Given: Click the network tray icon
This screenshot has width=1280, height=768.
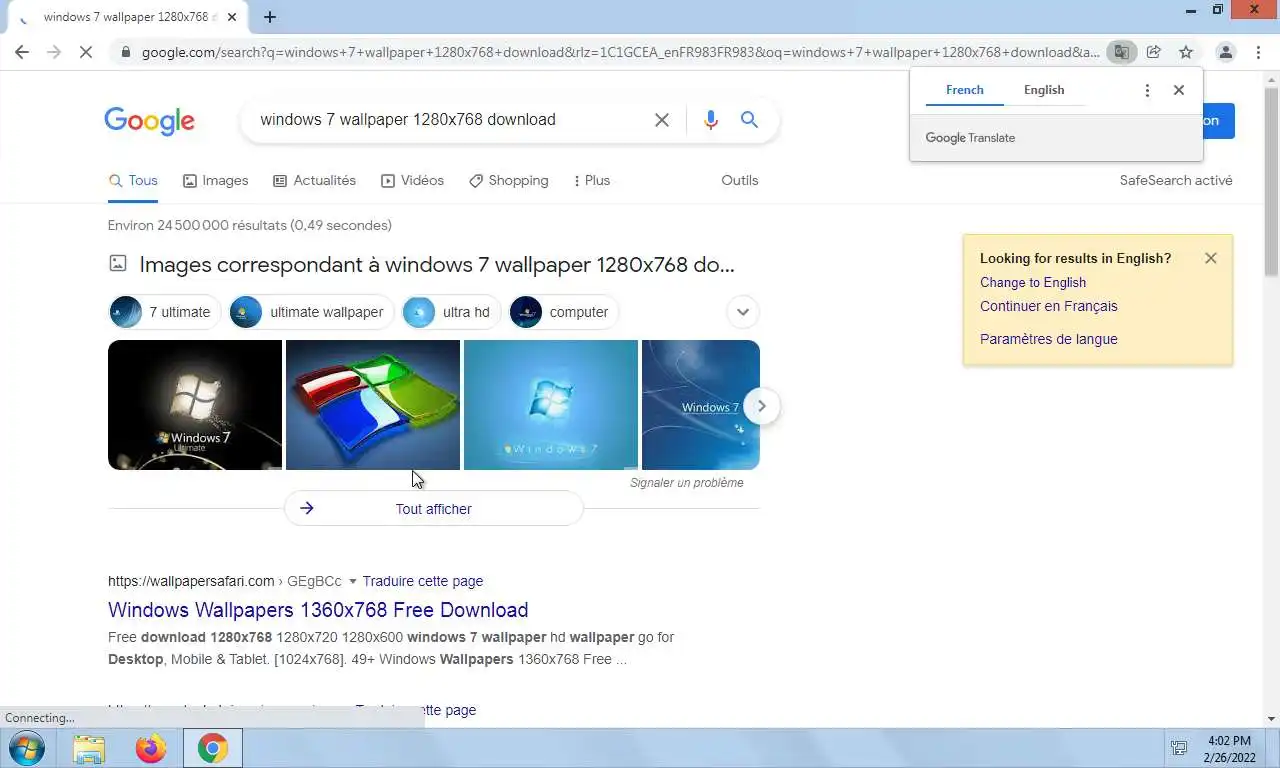Looking at the screenshot, I should (1179, 748).
